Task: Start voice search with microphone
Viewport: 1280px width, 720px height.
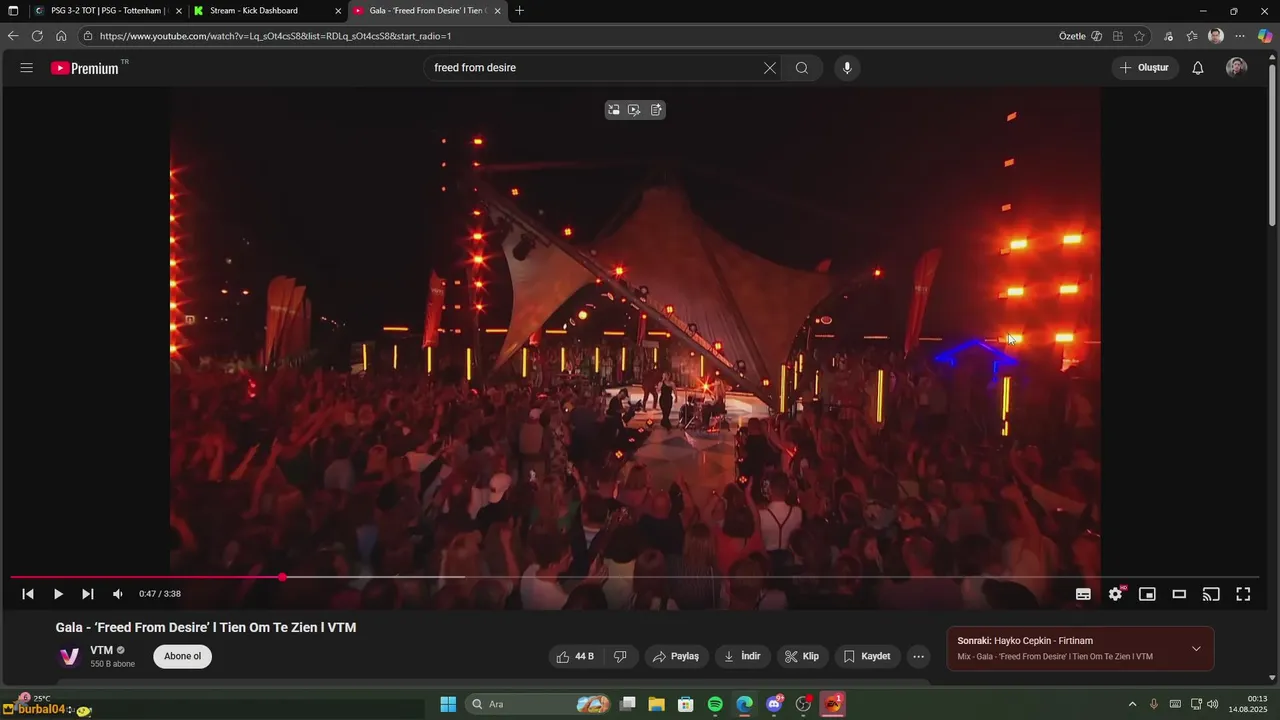Action: coord(847,68)
